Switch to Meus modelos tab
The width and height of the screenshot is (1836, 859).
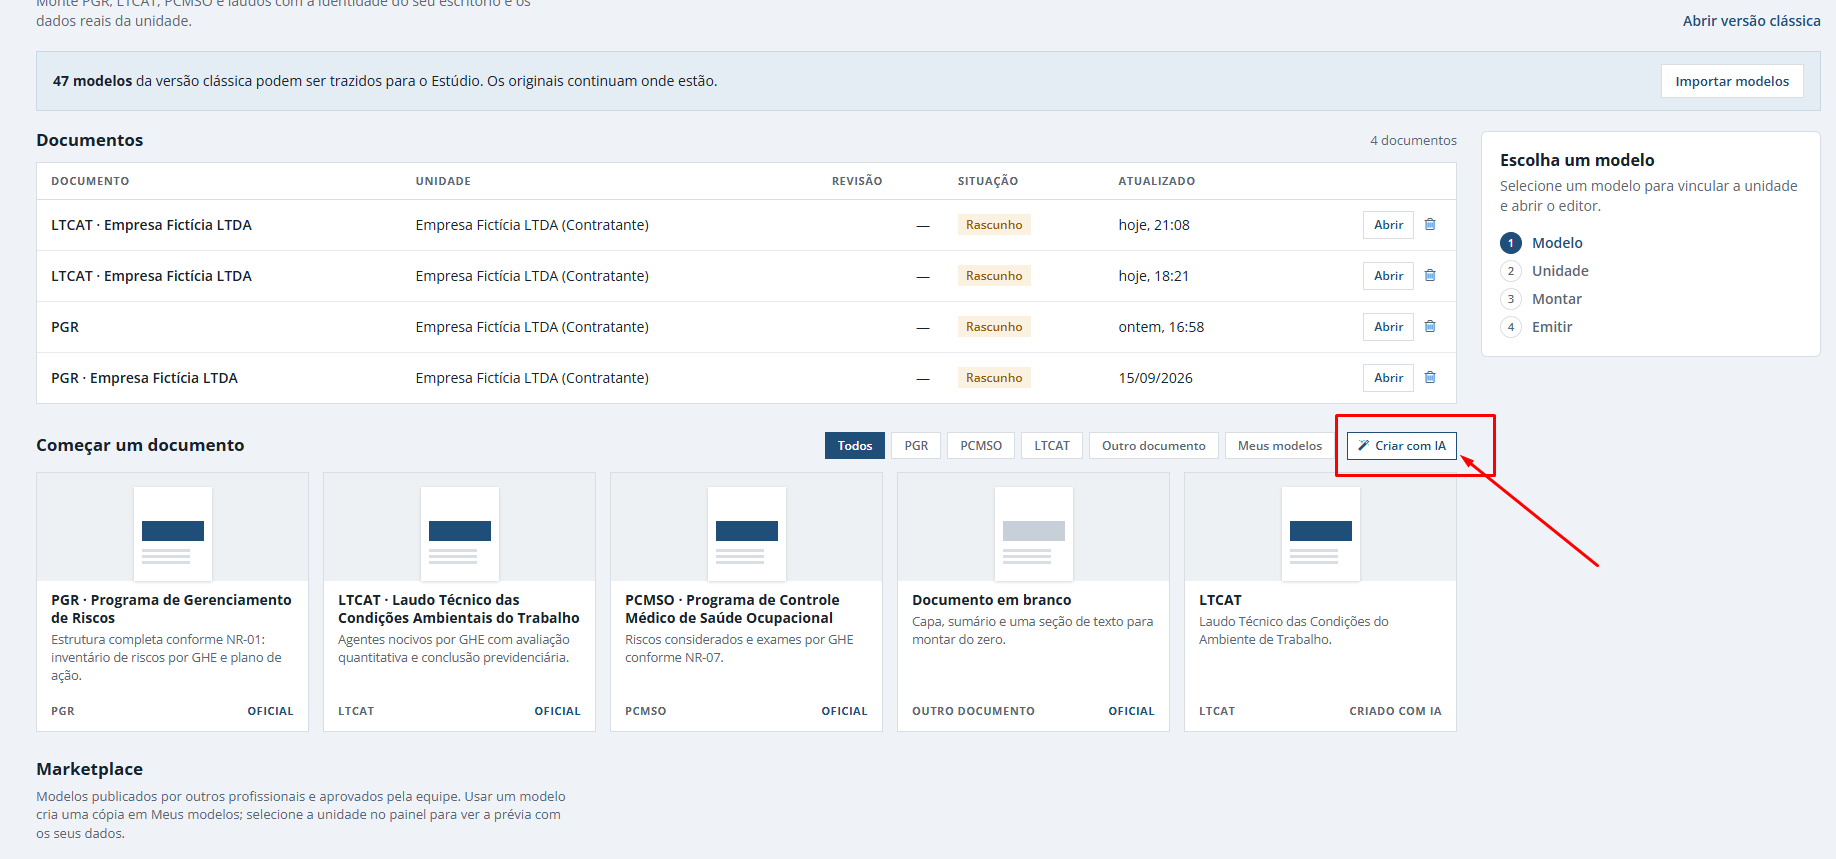pyautogui.click(x=1280, y=446)
